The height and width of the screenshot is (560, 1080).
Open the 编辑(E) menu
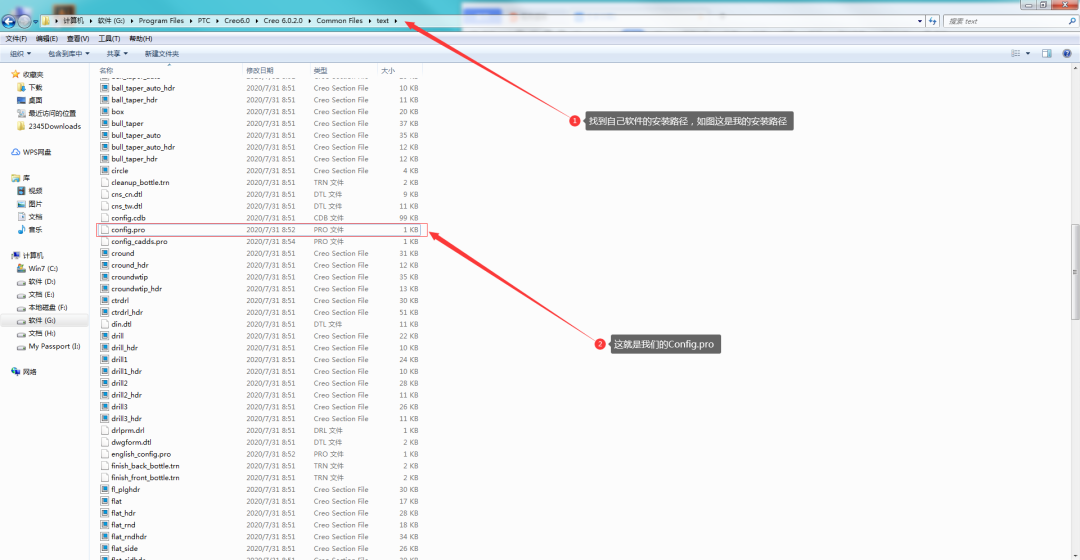47,39
